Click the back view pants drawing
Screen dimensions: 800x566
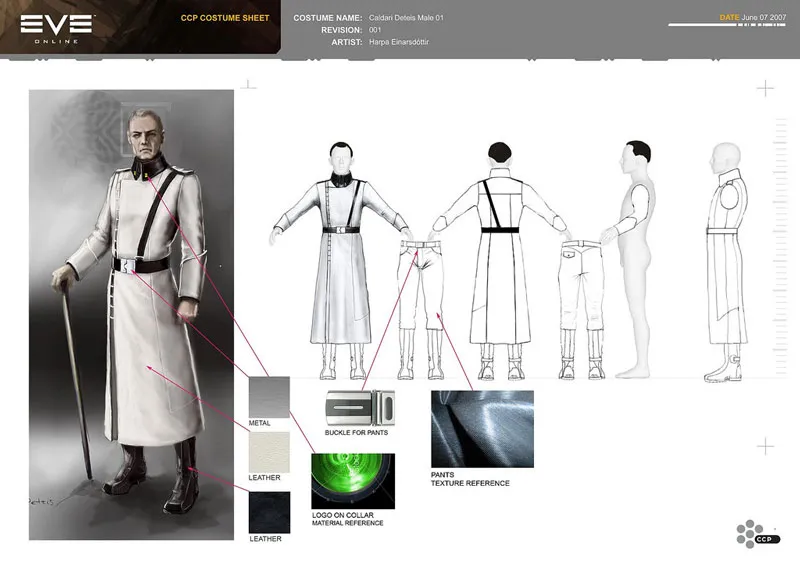click(582, 310)
